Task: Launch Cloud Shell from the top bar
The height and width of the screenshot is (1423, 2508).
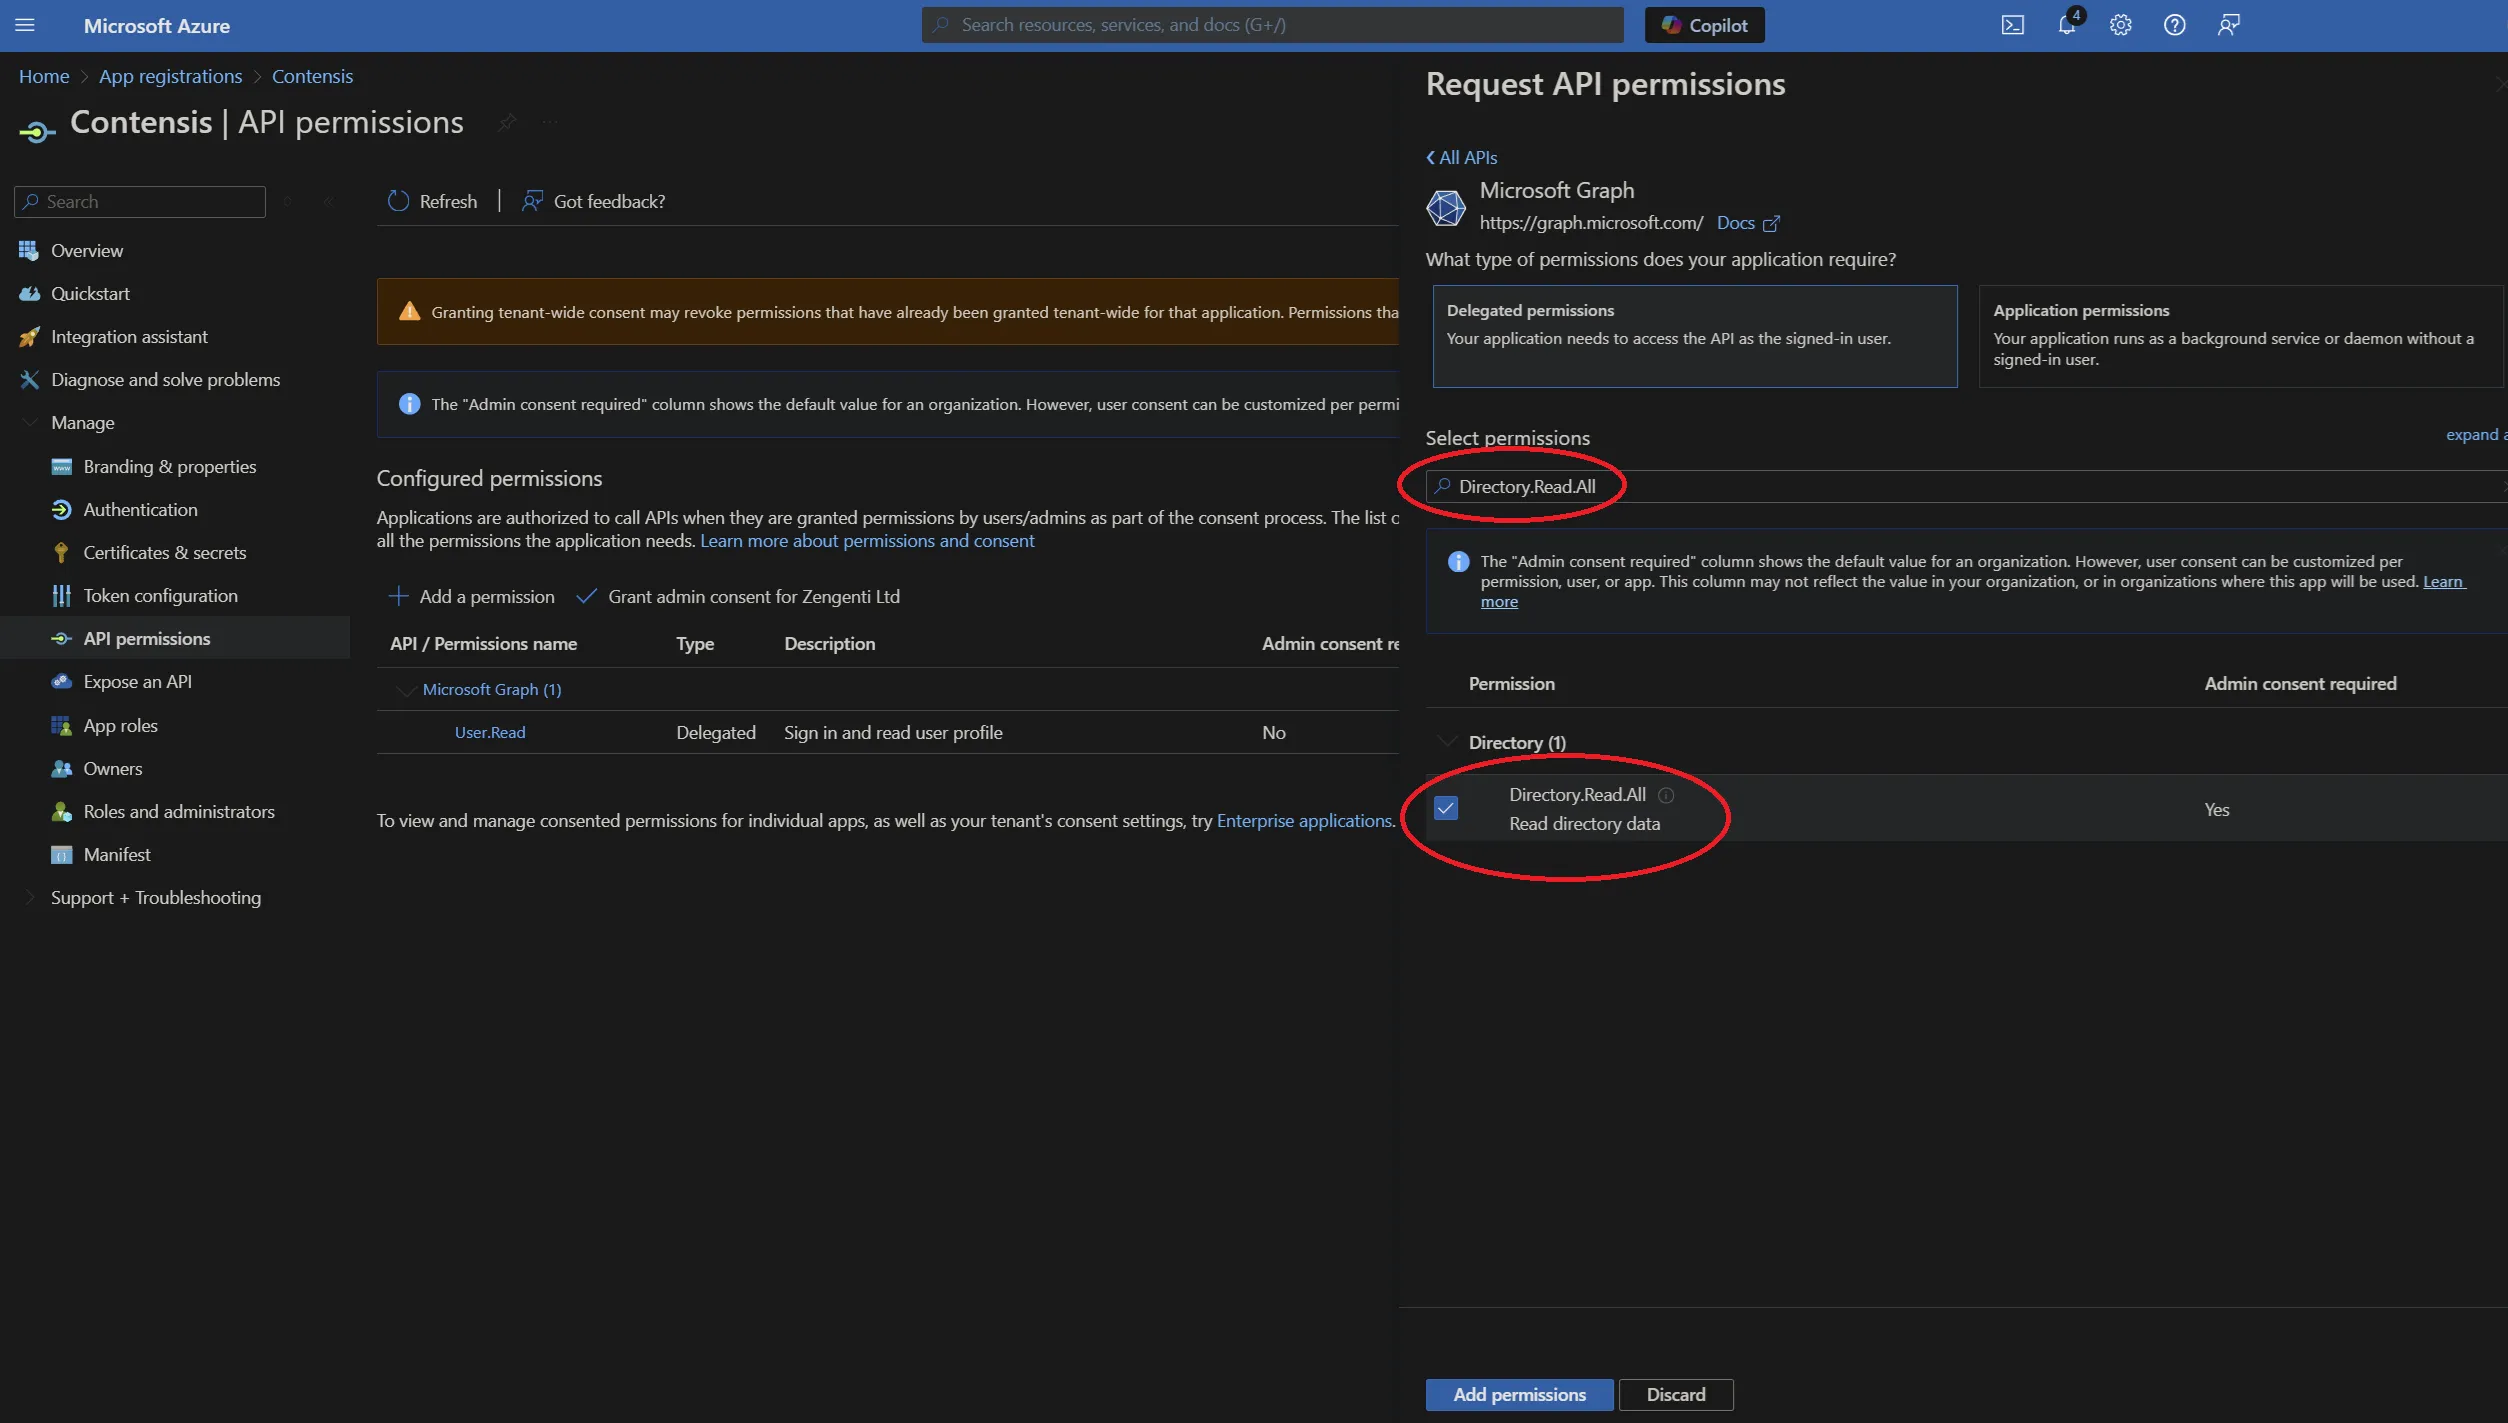Action: point(2012,25)
